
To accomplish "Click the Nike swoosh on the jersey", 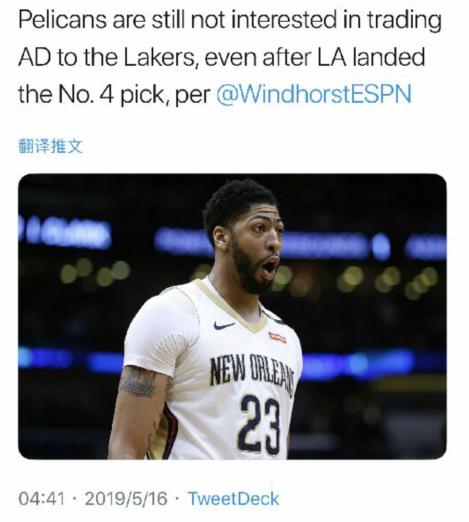I will [224, 325].
